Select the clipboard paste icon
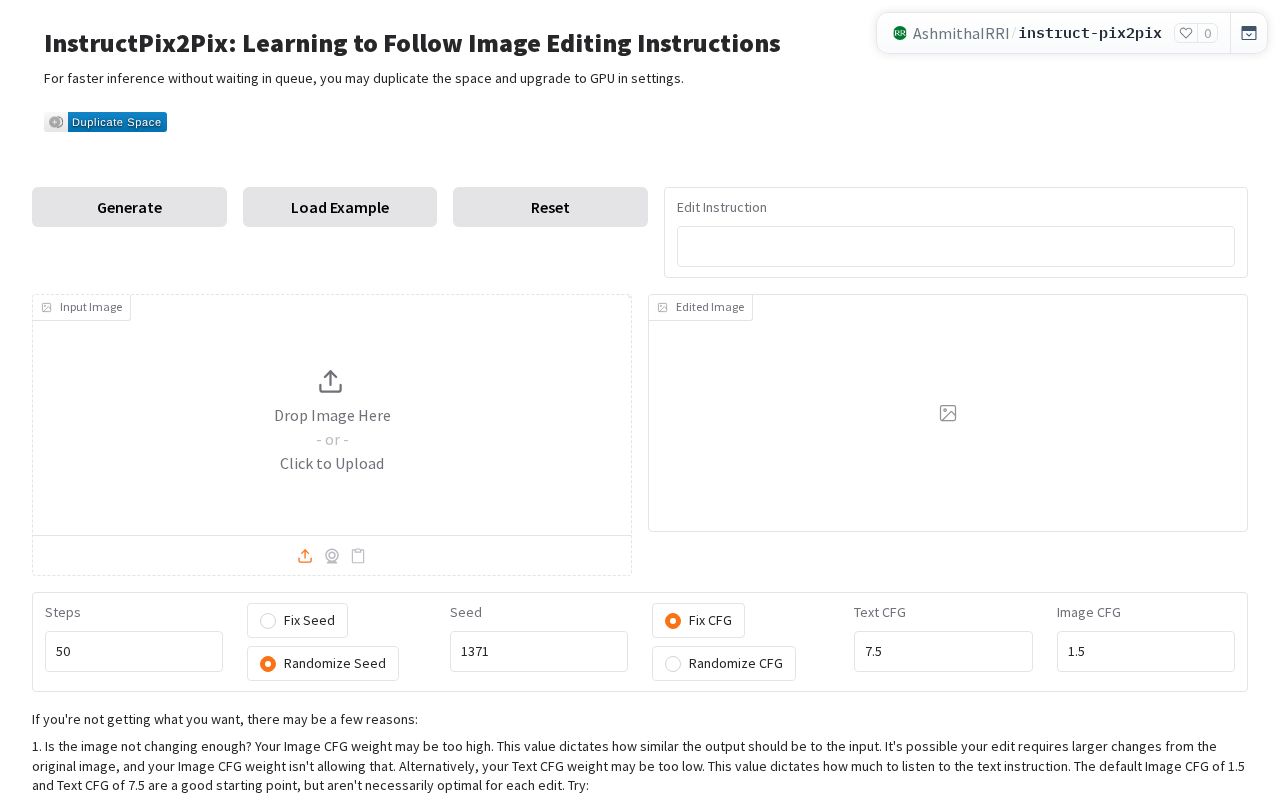The width and height of the screenshot is (1280, 800). pos(358,556)
